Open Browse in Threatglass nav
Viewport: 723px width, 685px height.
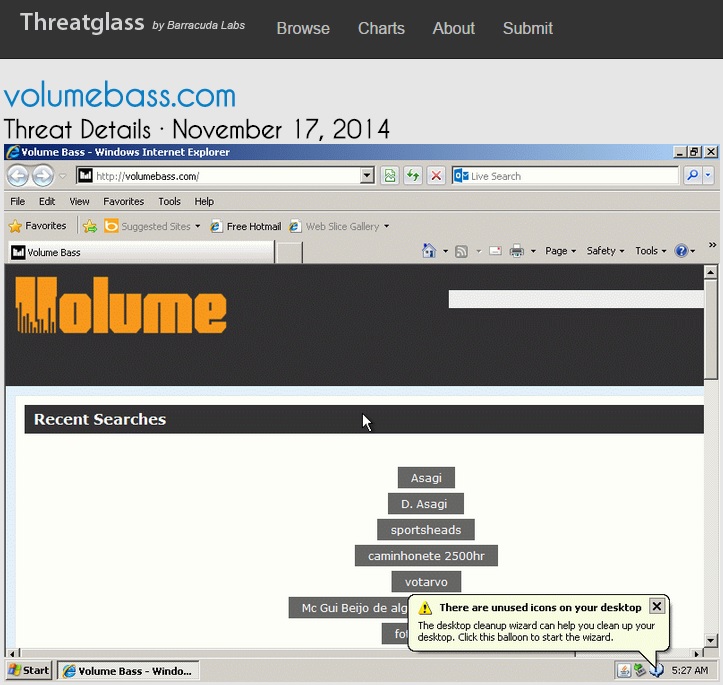tap(303, 28)
